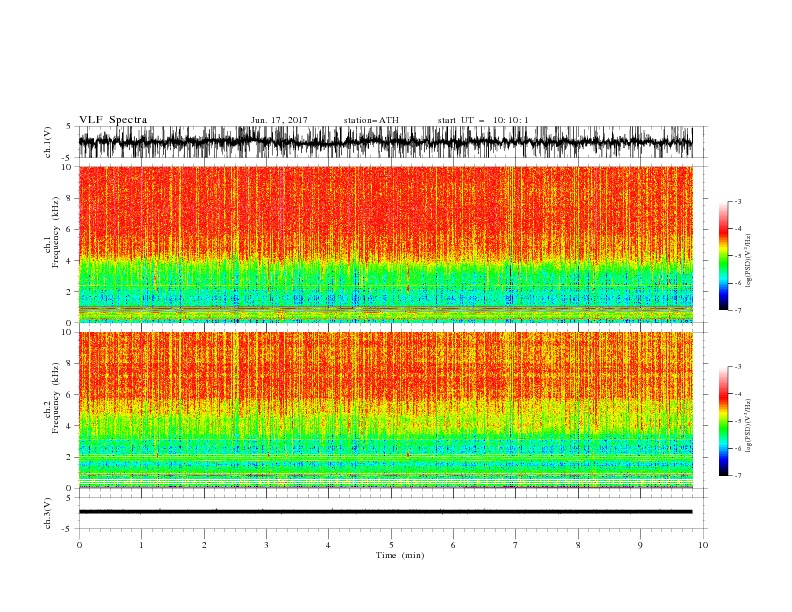Click the date text "Jun. 17, 2017"
Viewport: 792px width, 612px height.
click(x=279, y=120)
